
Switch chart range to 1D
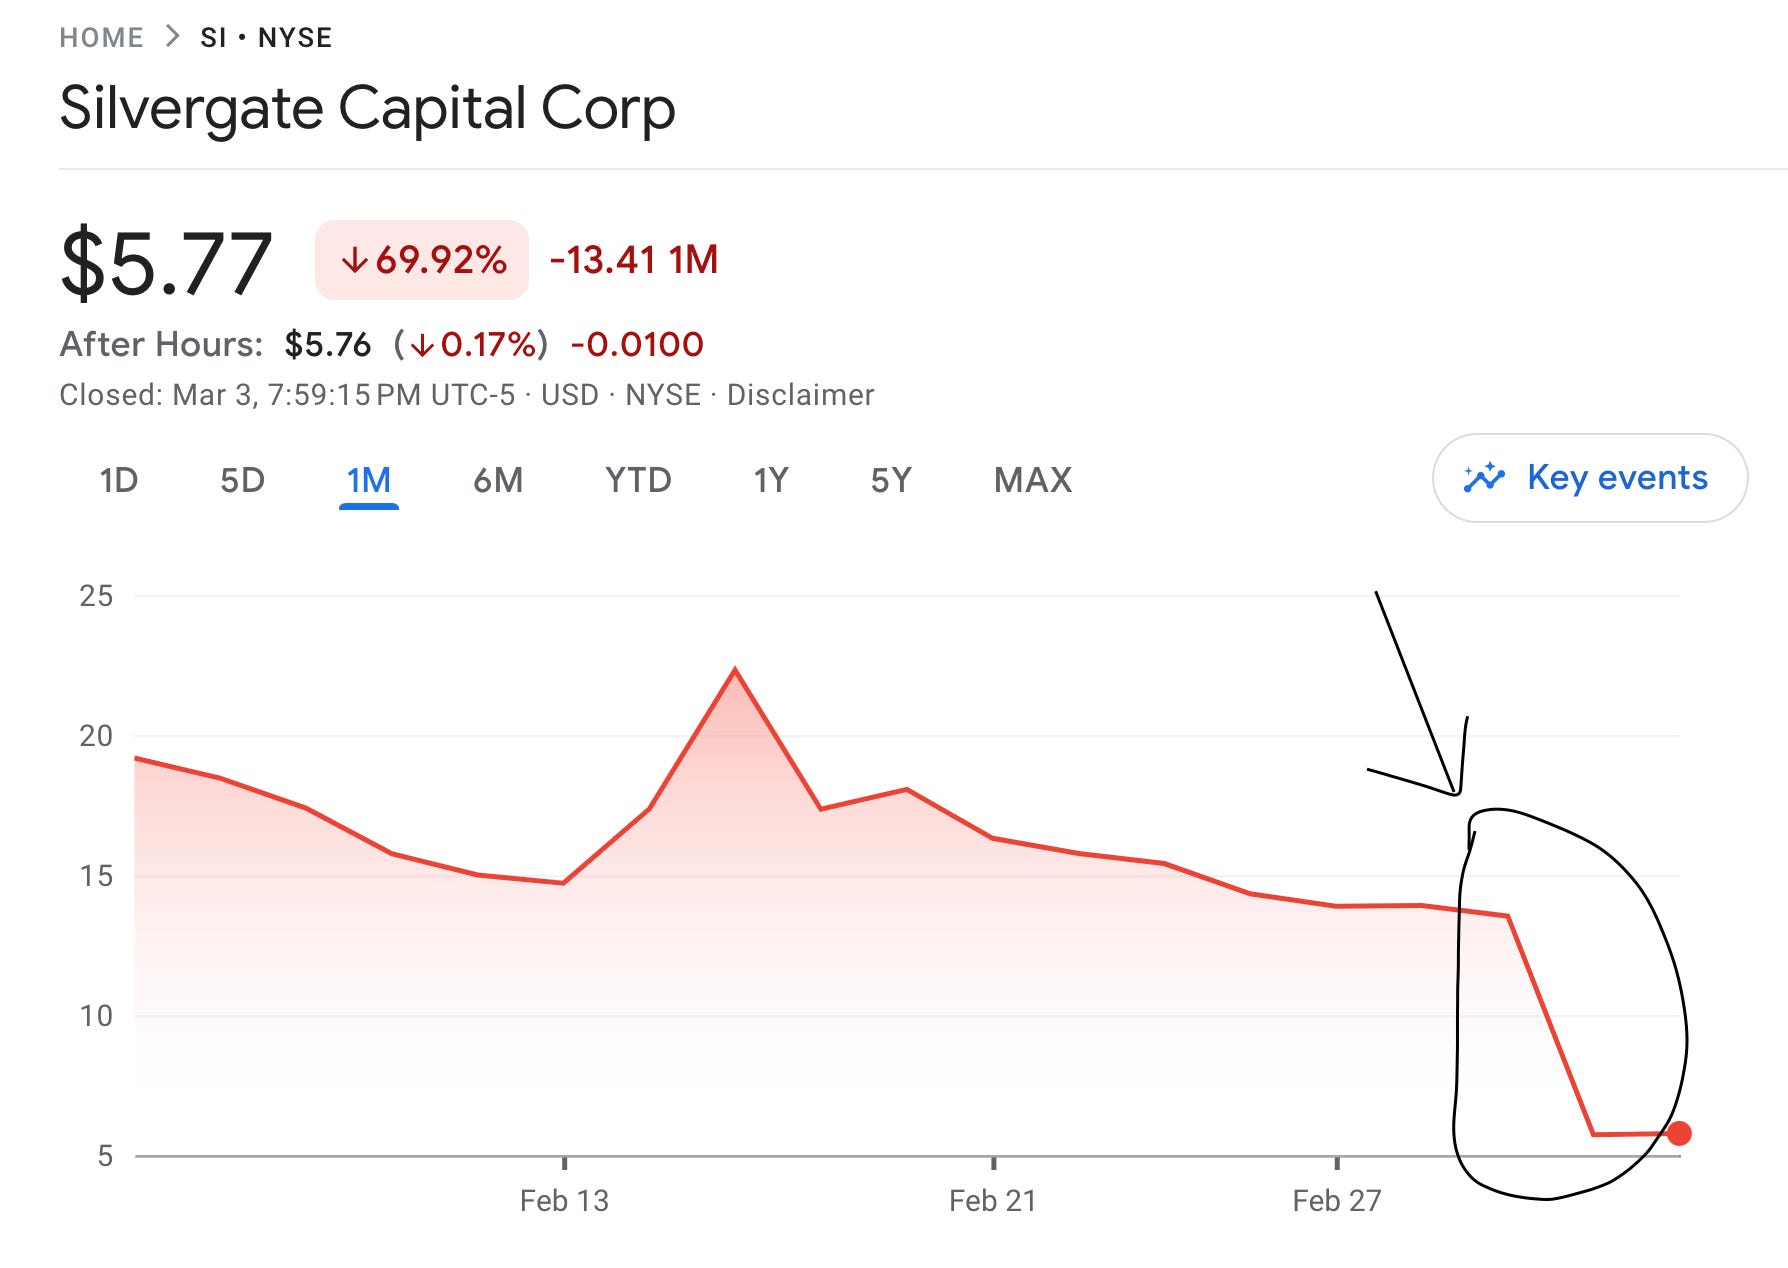click(118, 481)
